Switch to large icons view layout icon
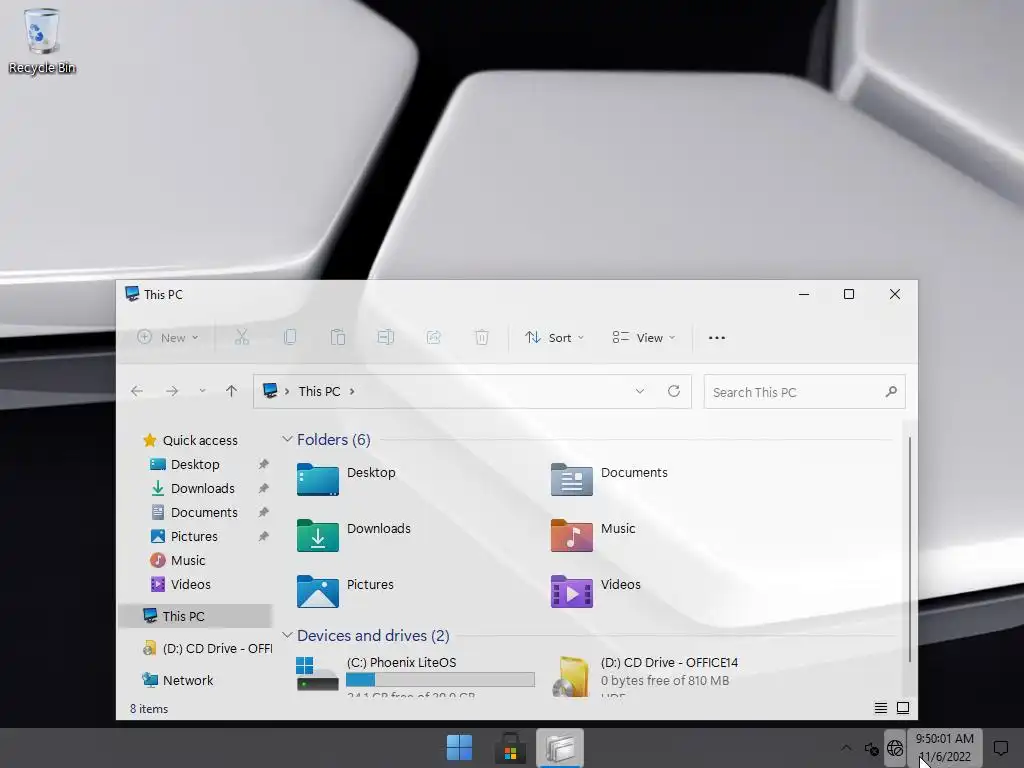Viewport: 1024px width, 768px height. [x=903, y=708]
